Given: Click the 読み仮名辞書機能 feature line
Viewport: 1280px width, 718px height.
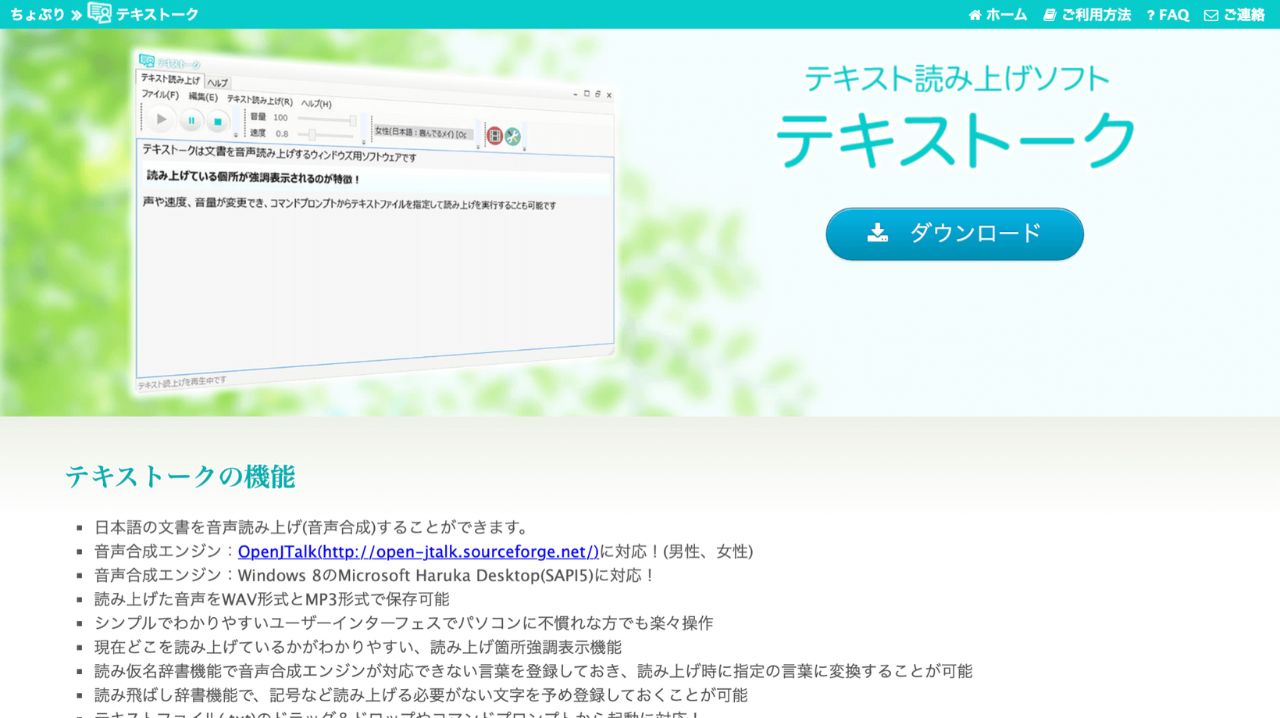Looking at the screenshot, I should [x=534, y=671].
